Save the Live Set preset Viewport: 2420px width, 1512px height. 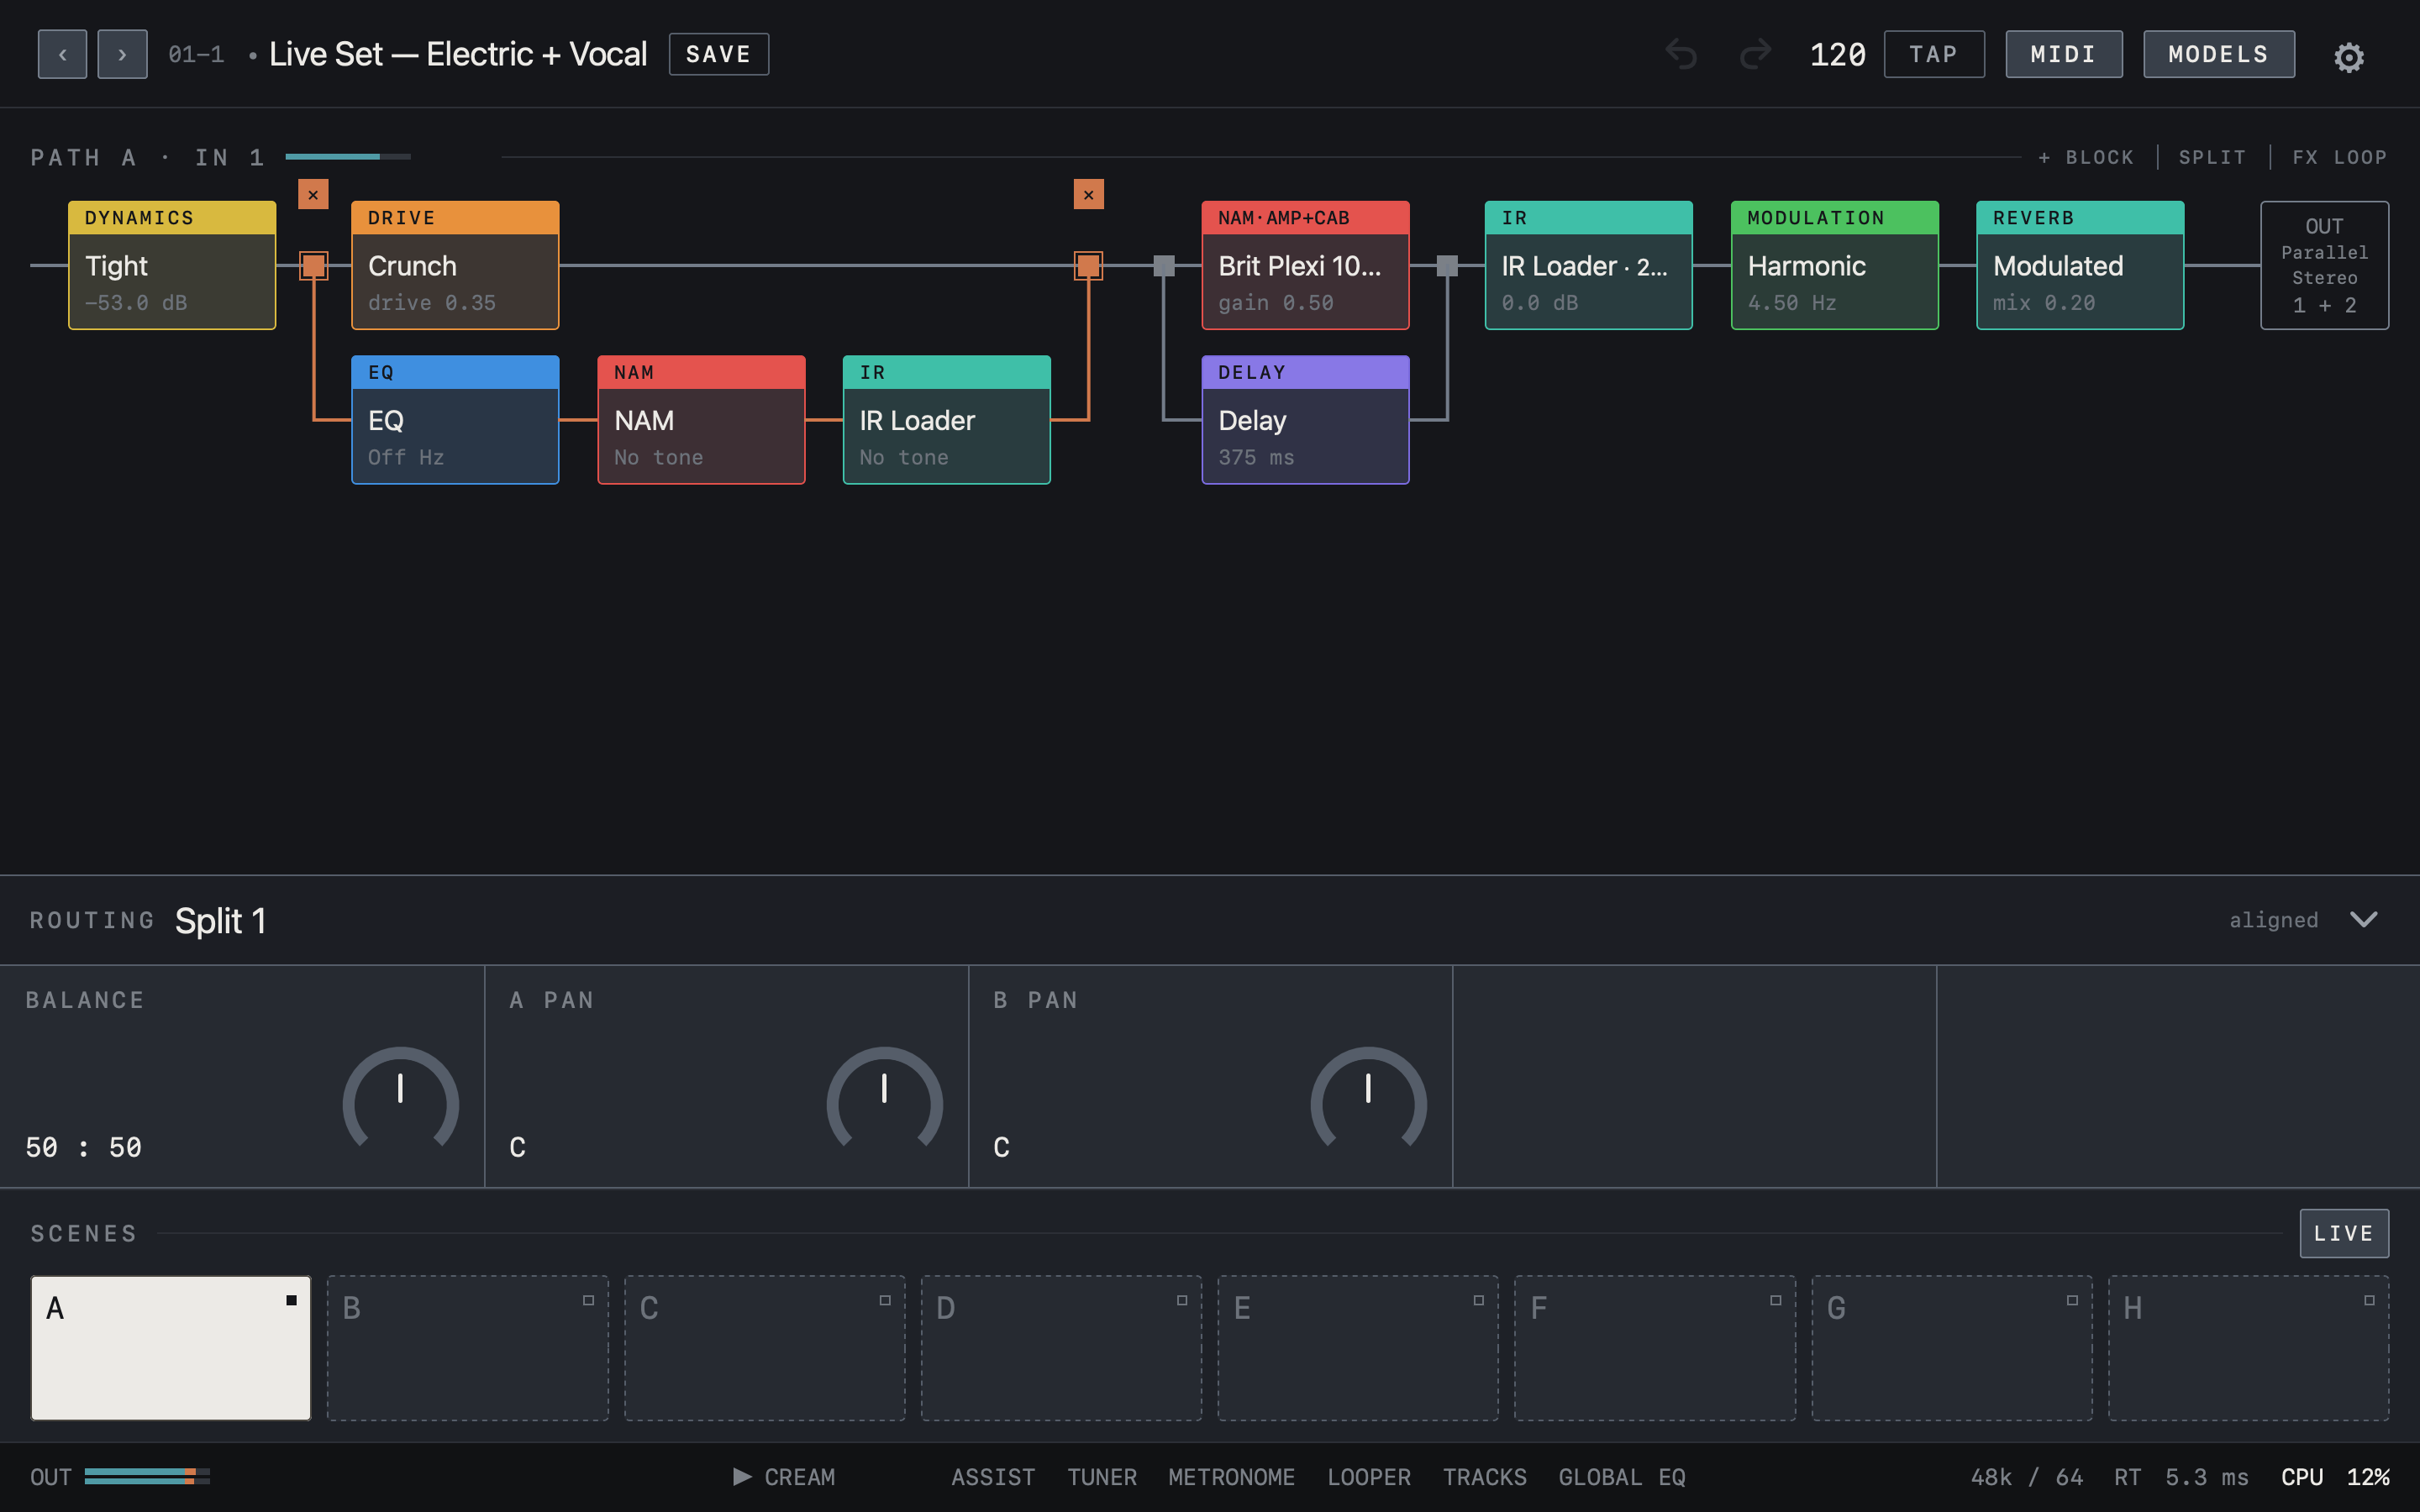pos(718,54)
